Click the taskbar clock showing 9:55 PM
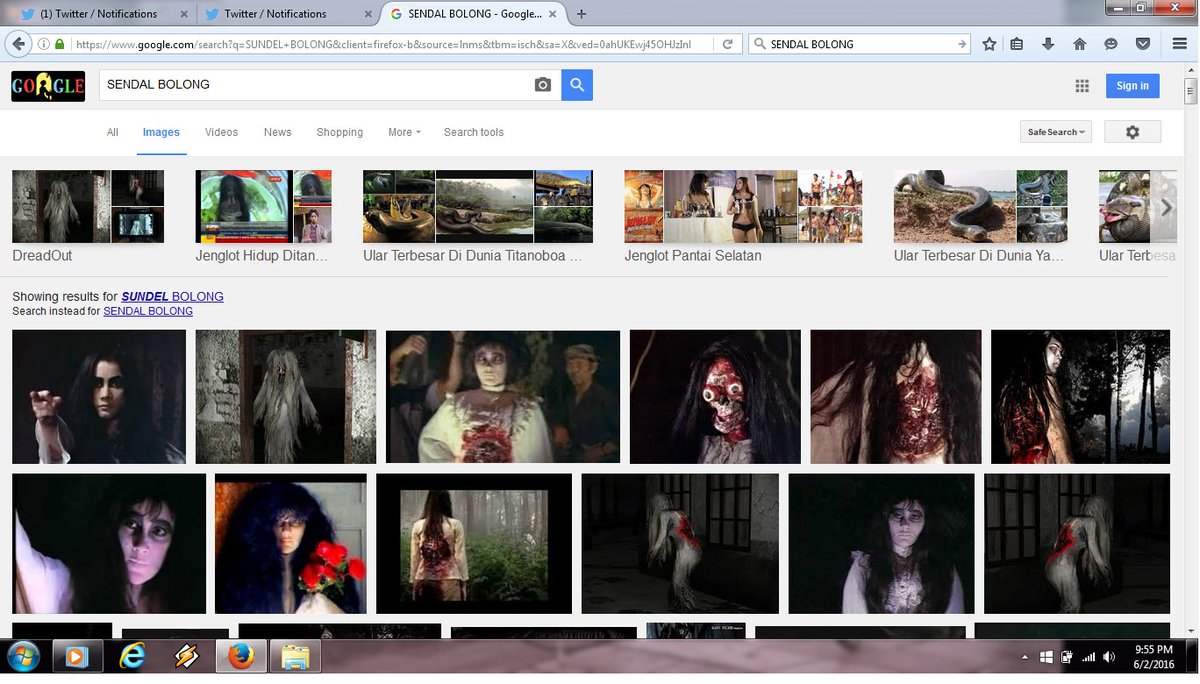1200x684 pixels. tap(1153, 657)
